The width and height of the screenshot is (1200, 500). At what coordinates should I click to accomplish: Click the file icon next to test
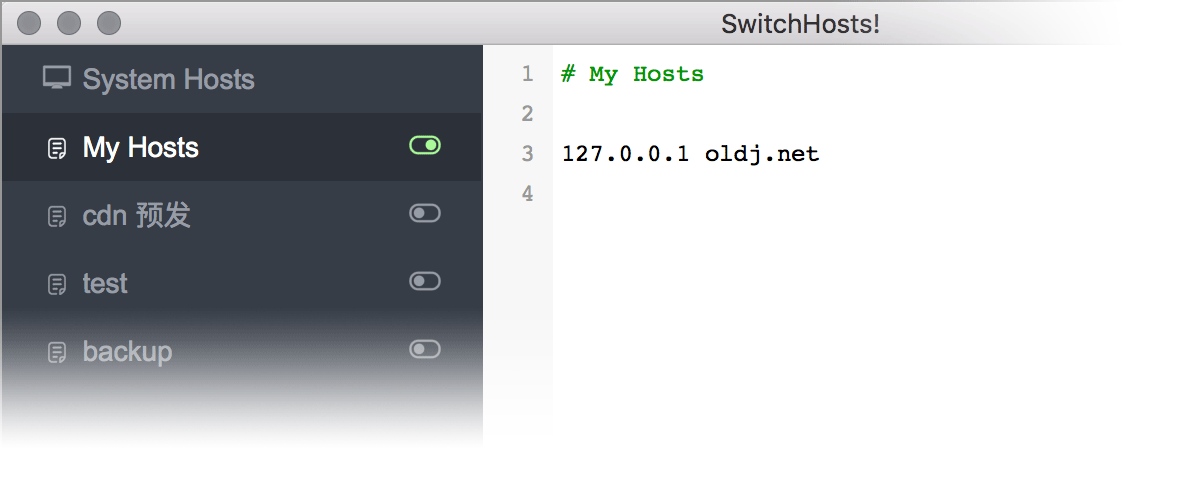coord(58,285)
